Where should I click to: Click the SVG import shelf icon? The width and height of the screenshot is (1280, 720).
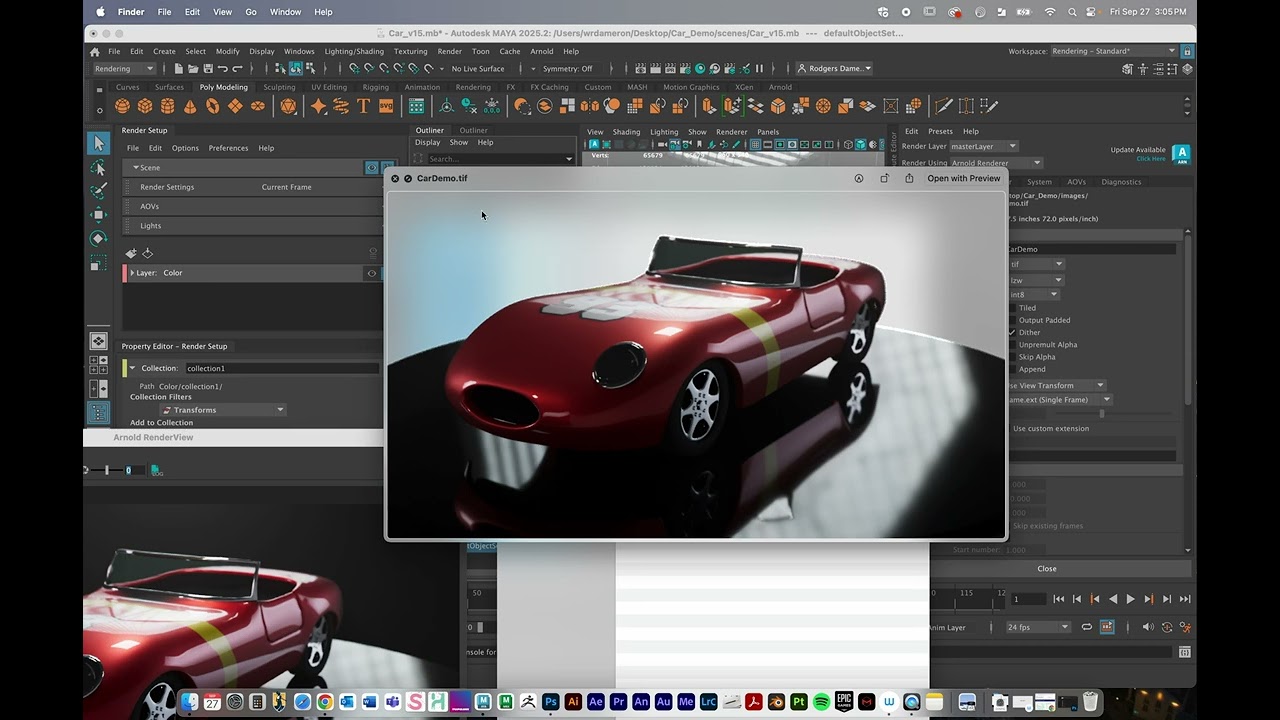[x=385, y=106]
